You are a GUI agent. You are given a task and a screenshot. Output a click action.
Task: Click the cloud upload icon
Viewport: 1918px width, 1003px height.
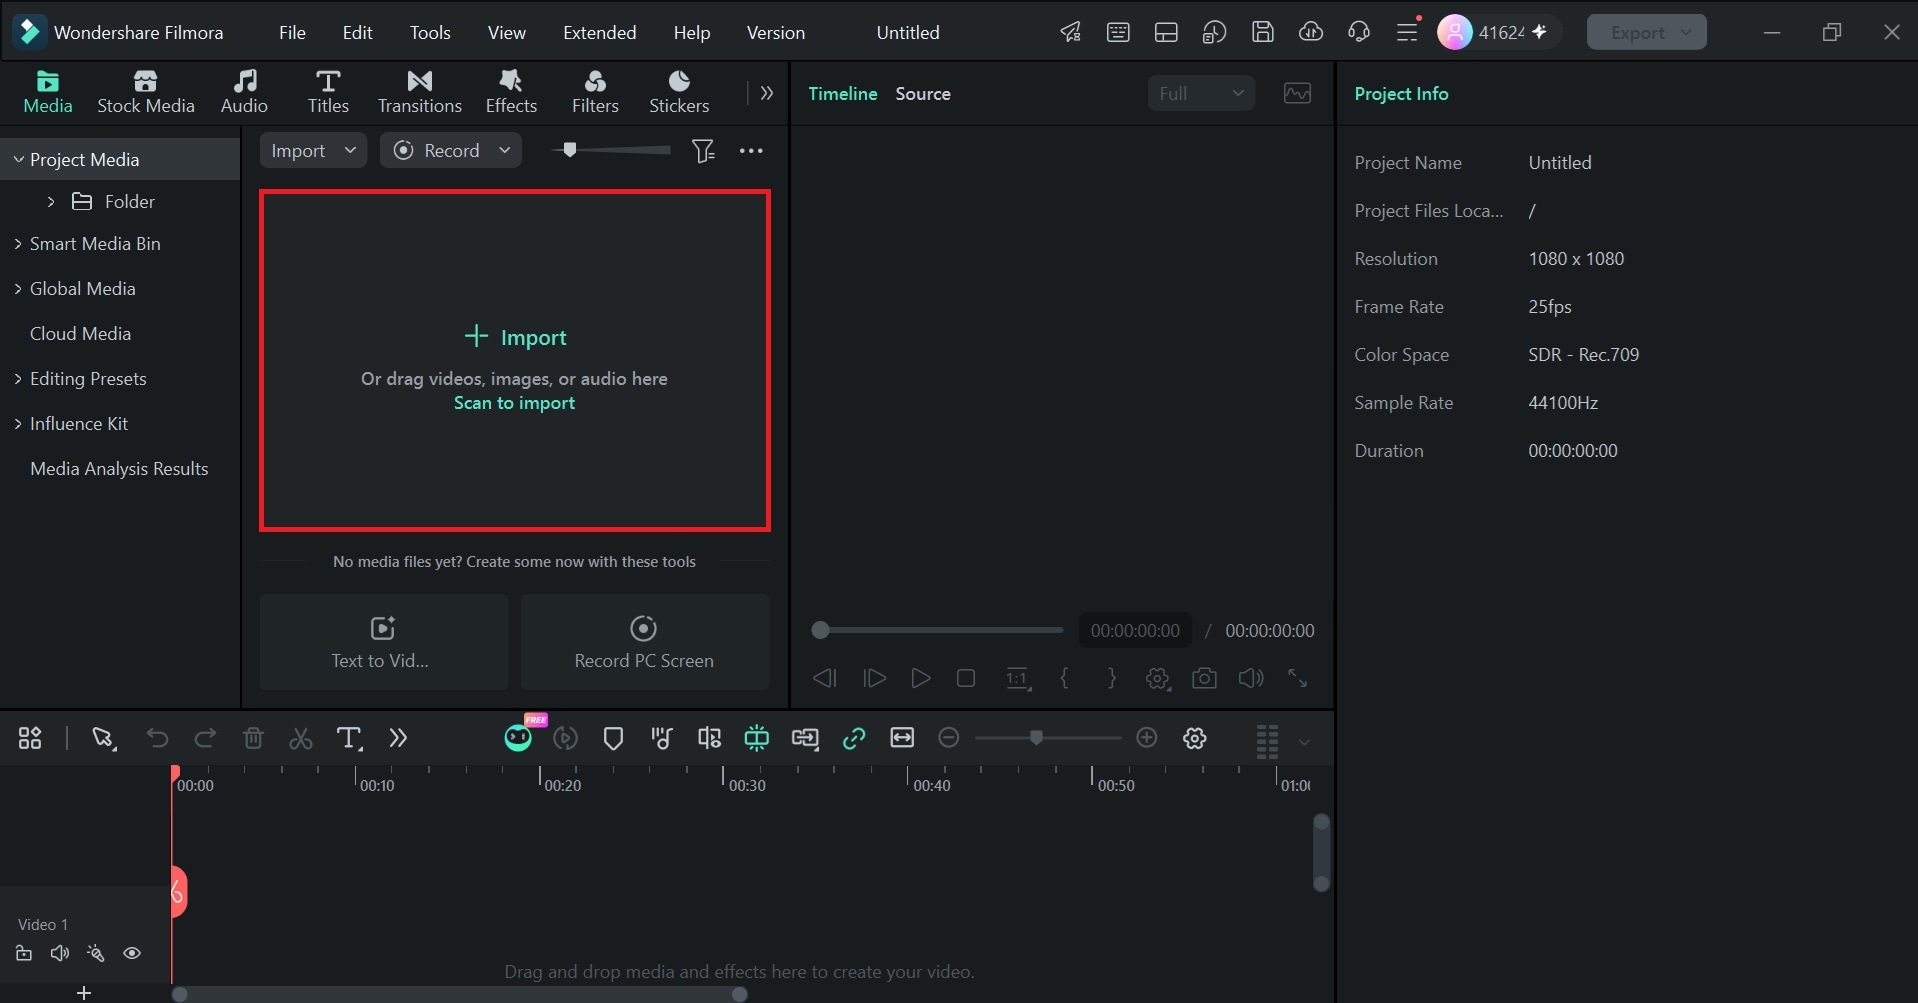click(x=1310, y=32)
